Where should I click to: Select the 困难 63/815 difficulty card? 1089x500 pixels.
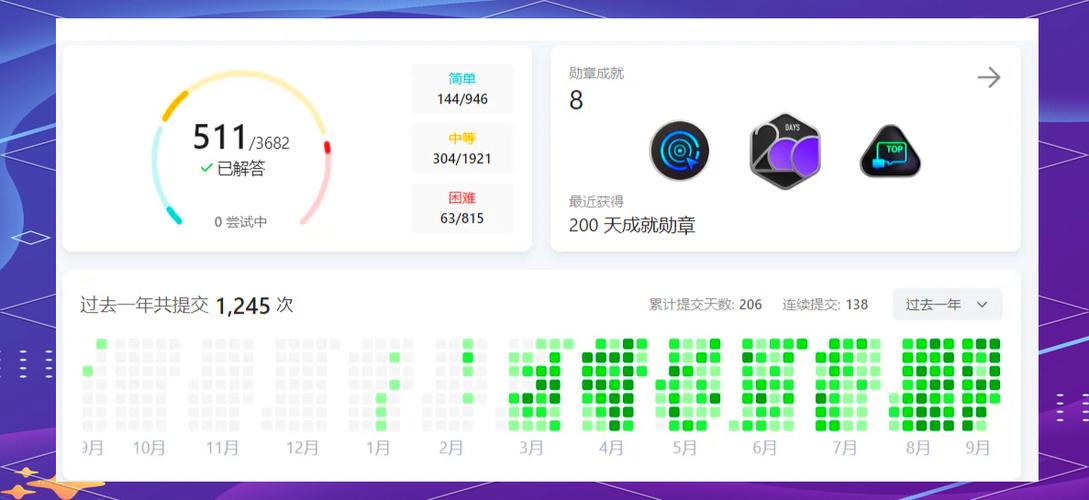point(463,208)
